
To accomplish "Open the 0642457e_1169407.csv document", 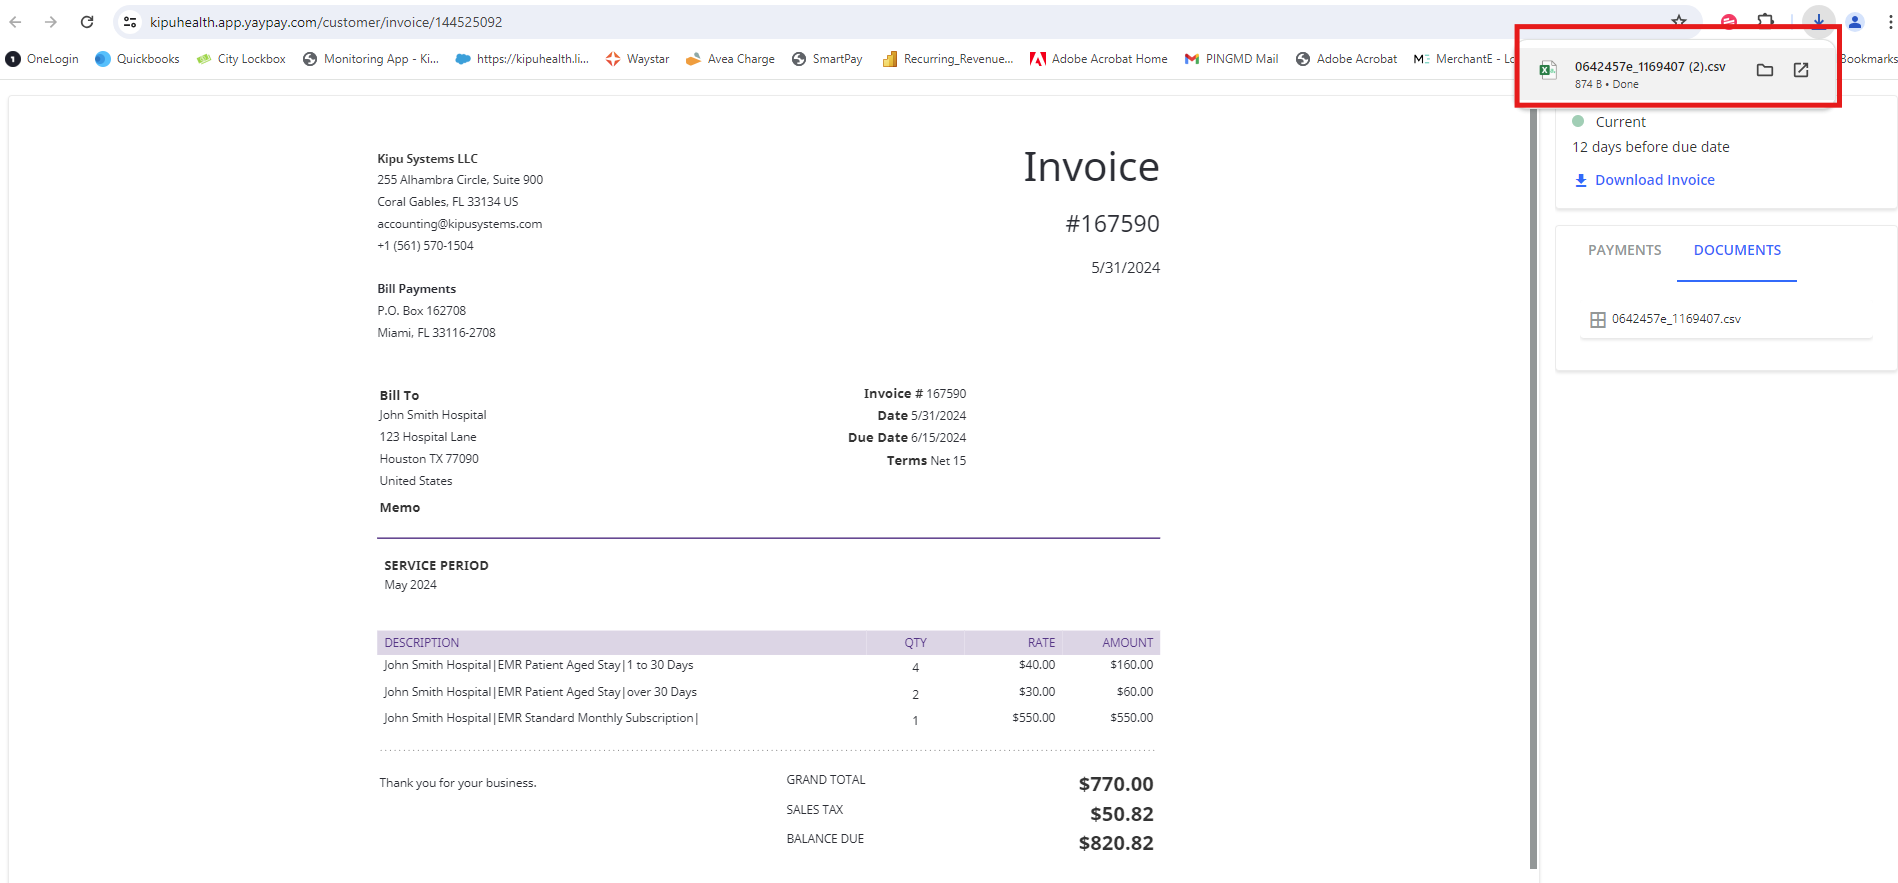I will point(1675,319).
